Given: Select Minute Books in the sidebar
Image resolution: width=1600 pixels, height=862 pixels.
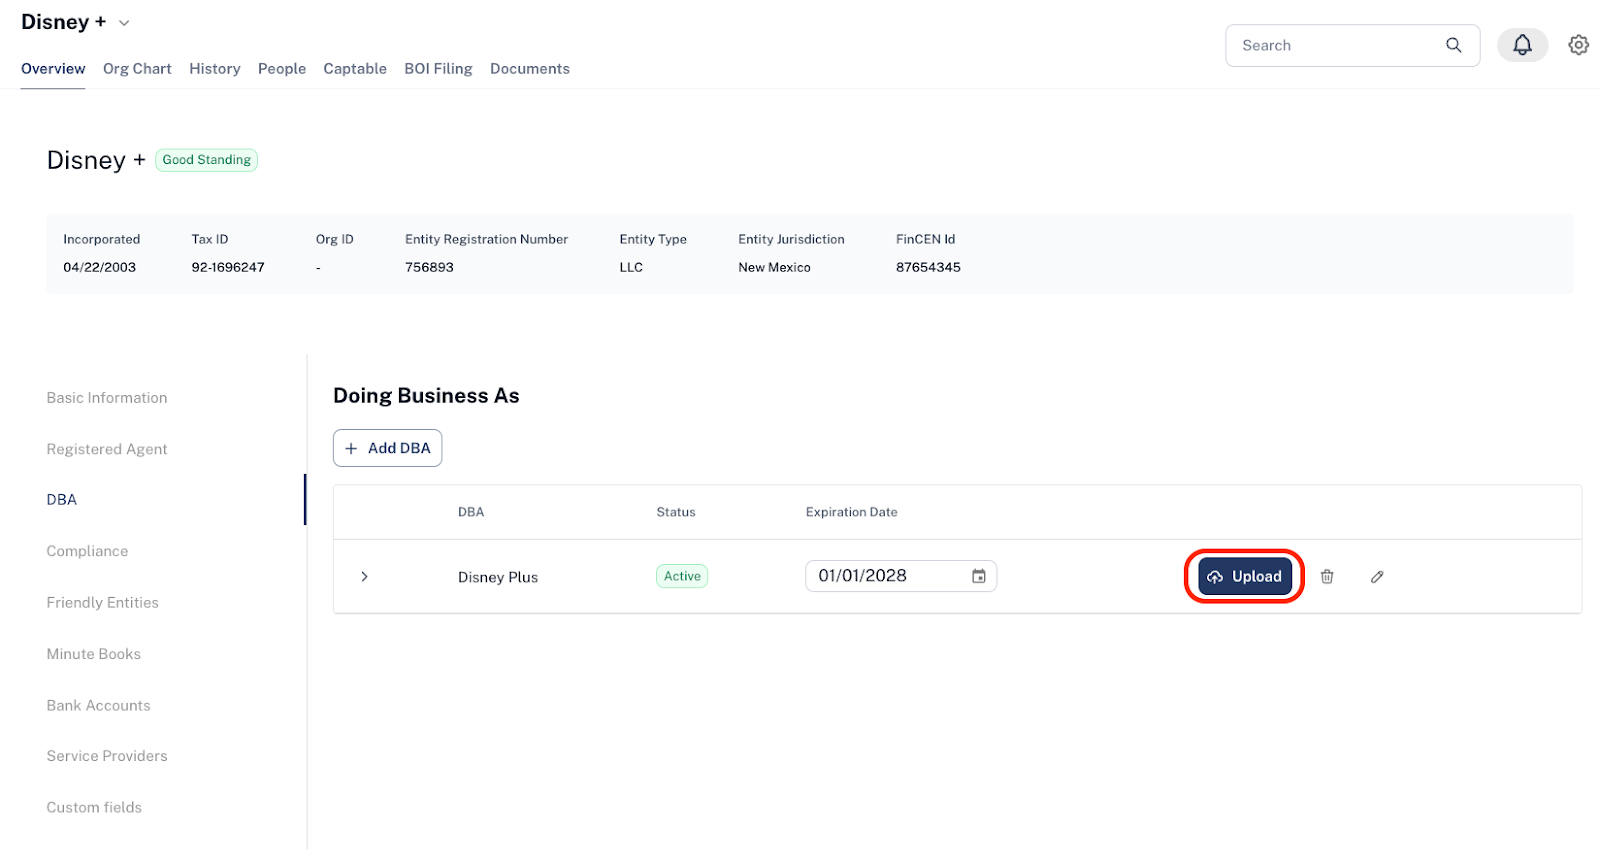Looking at the screenshot, I should click(94, 654).
